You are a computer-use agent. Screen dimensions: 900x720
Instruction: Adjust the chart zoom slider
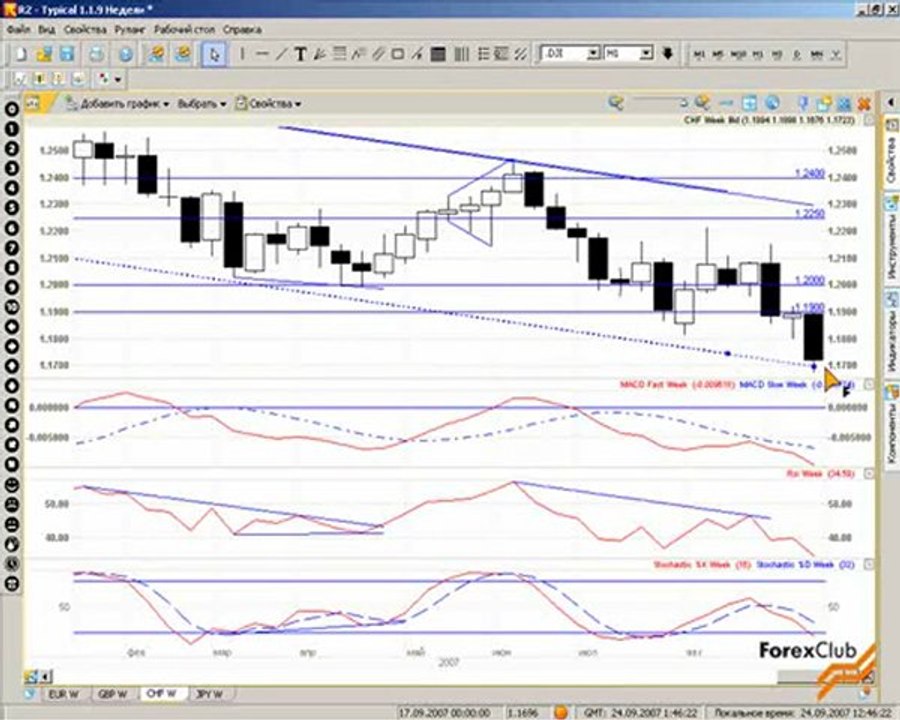[x=660, y=103]
